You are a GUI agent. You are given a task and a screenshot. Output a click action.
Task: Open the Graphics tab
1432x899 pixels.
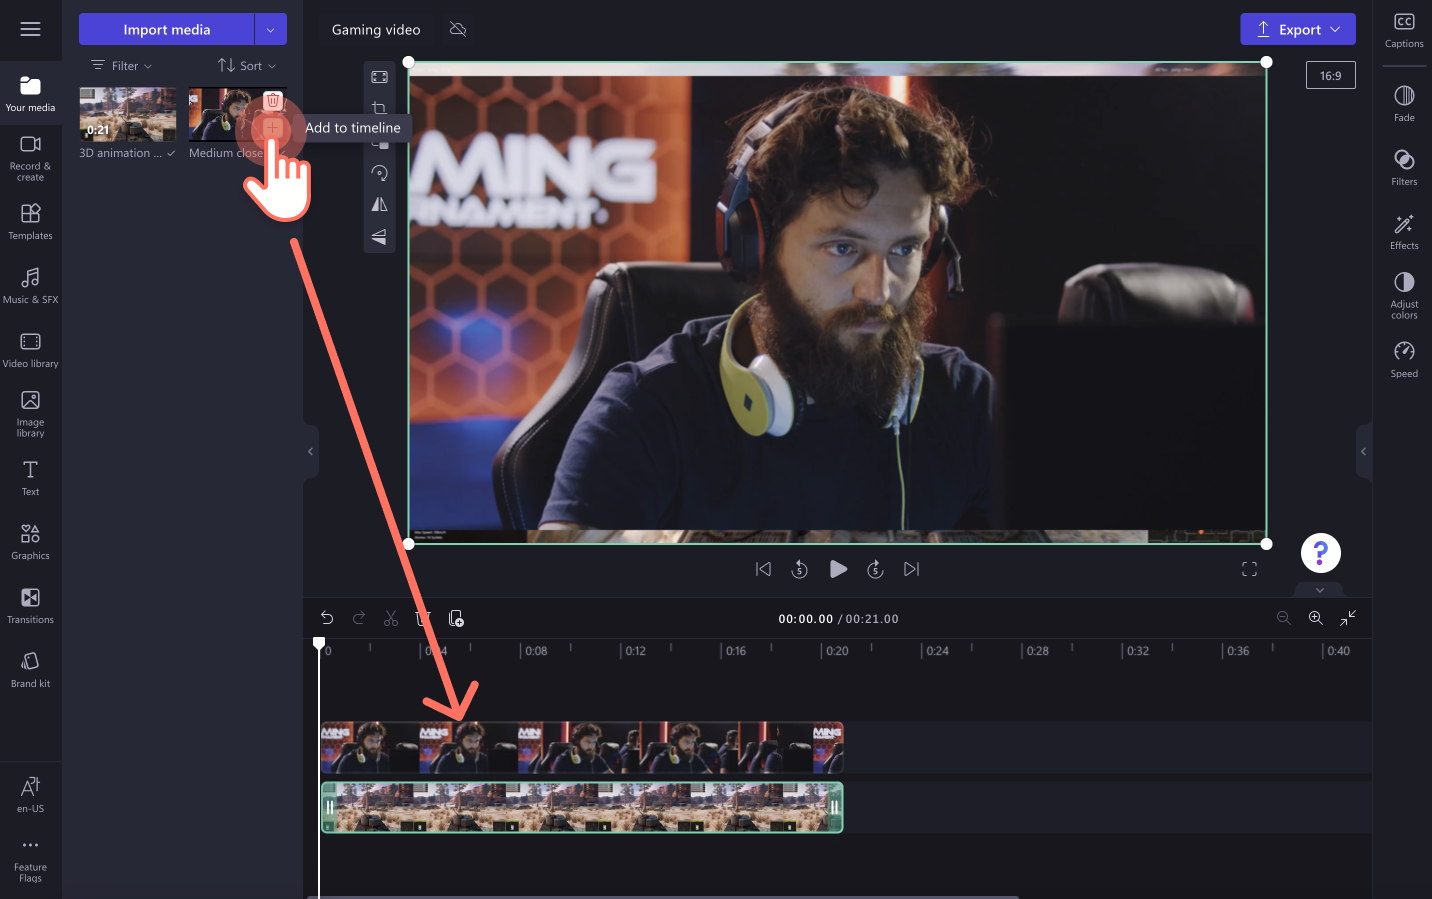click(x=30, y=542)
